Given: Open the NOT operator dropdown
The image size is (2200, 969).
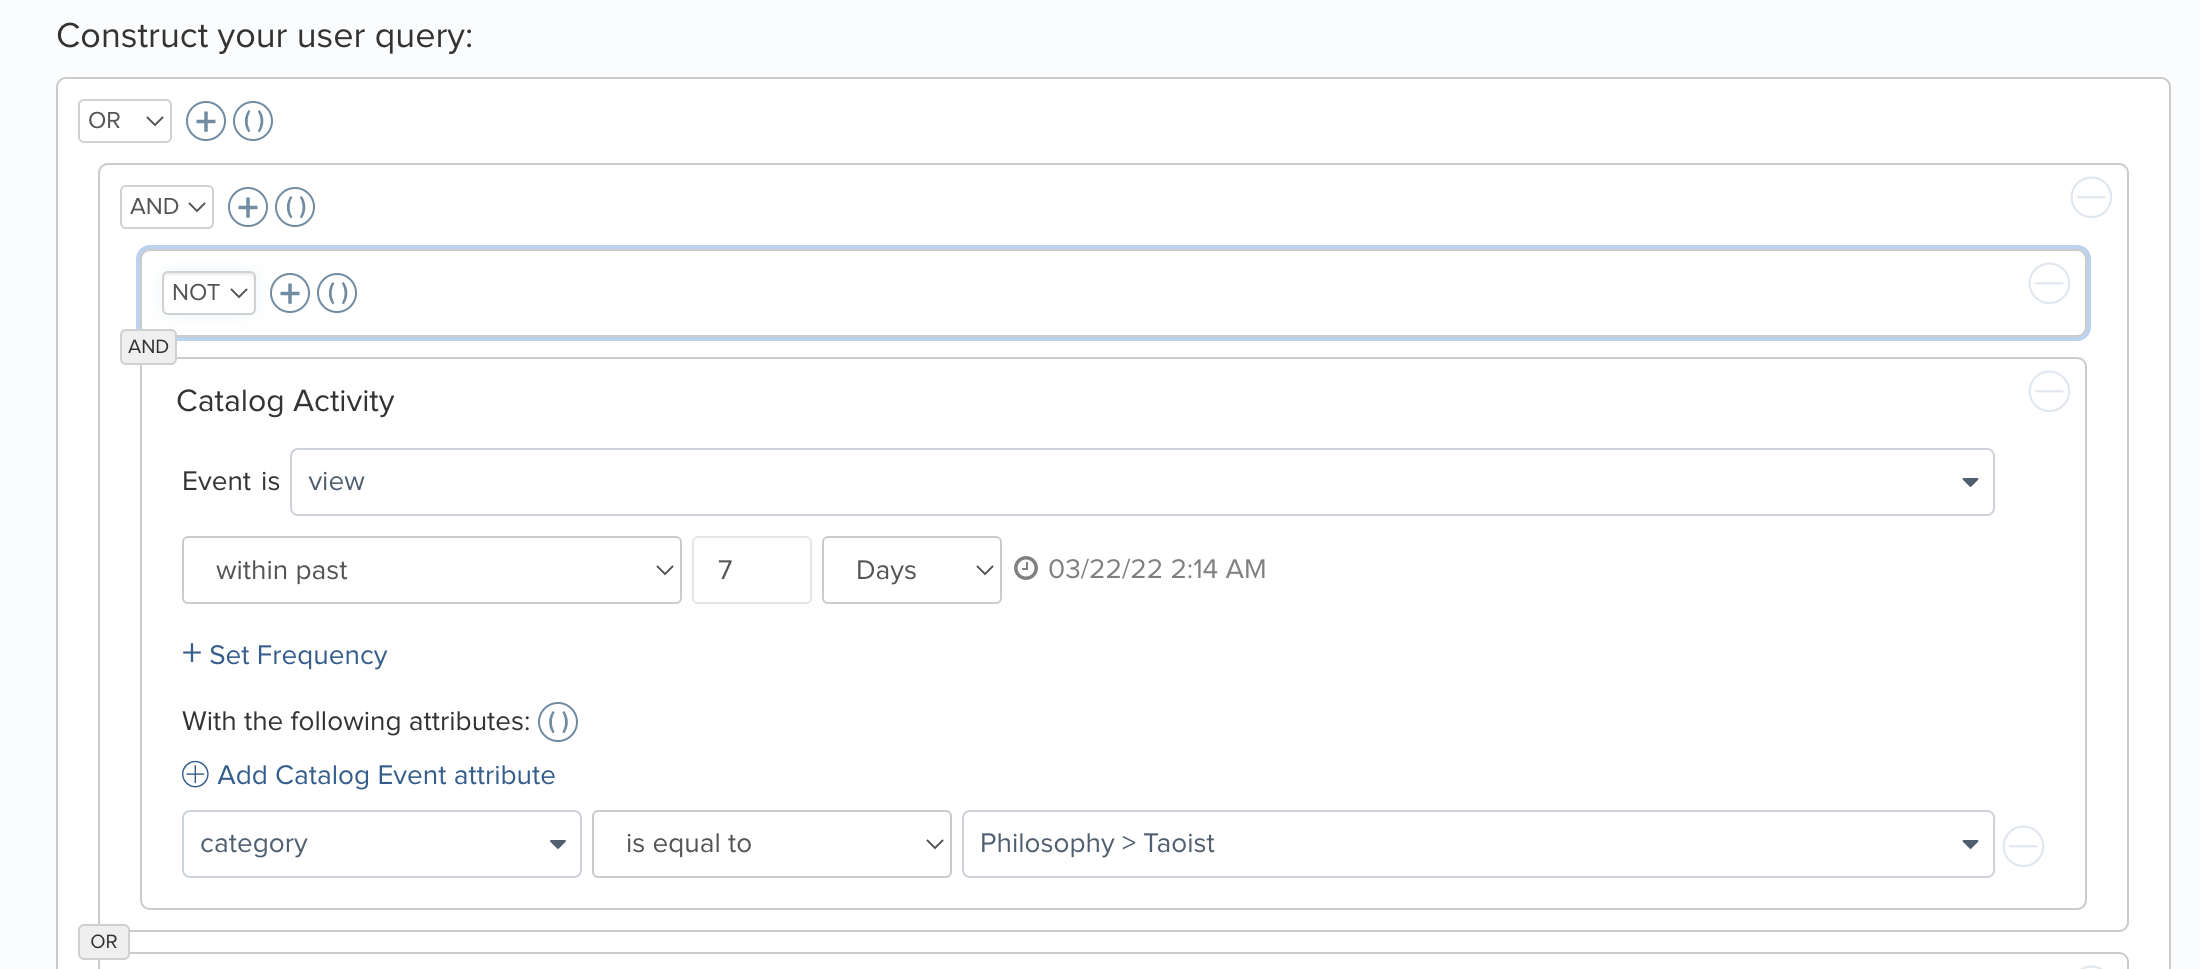Looking at the screenshot, I should [x=209, y=293].
